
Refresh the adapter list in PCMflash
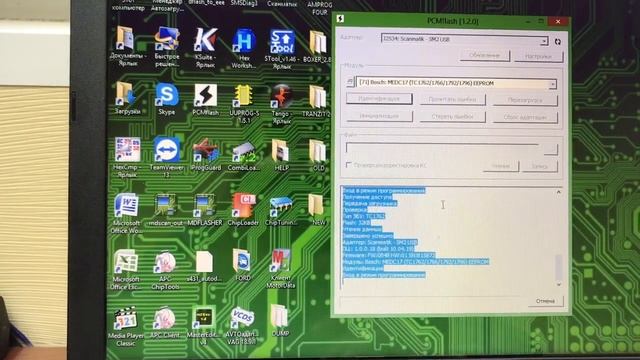click(x=558, y=42)
